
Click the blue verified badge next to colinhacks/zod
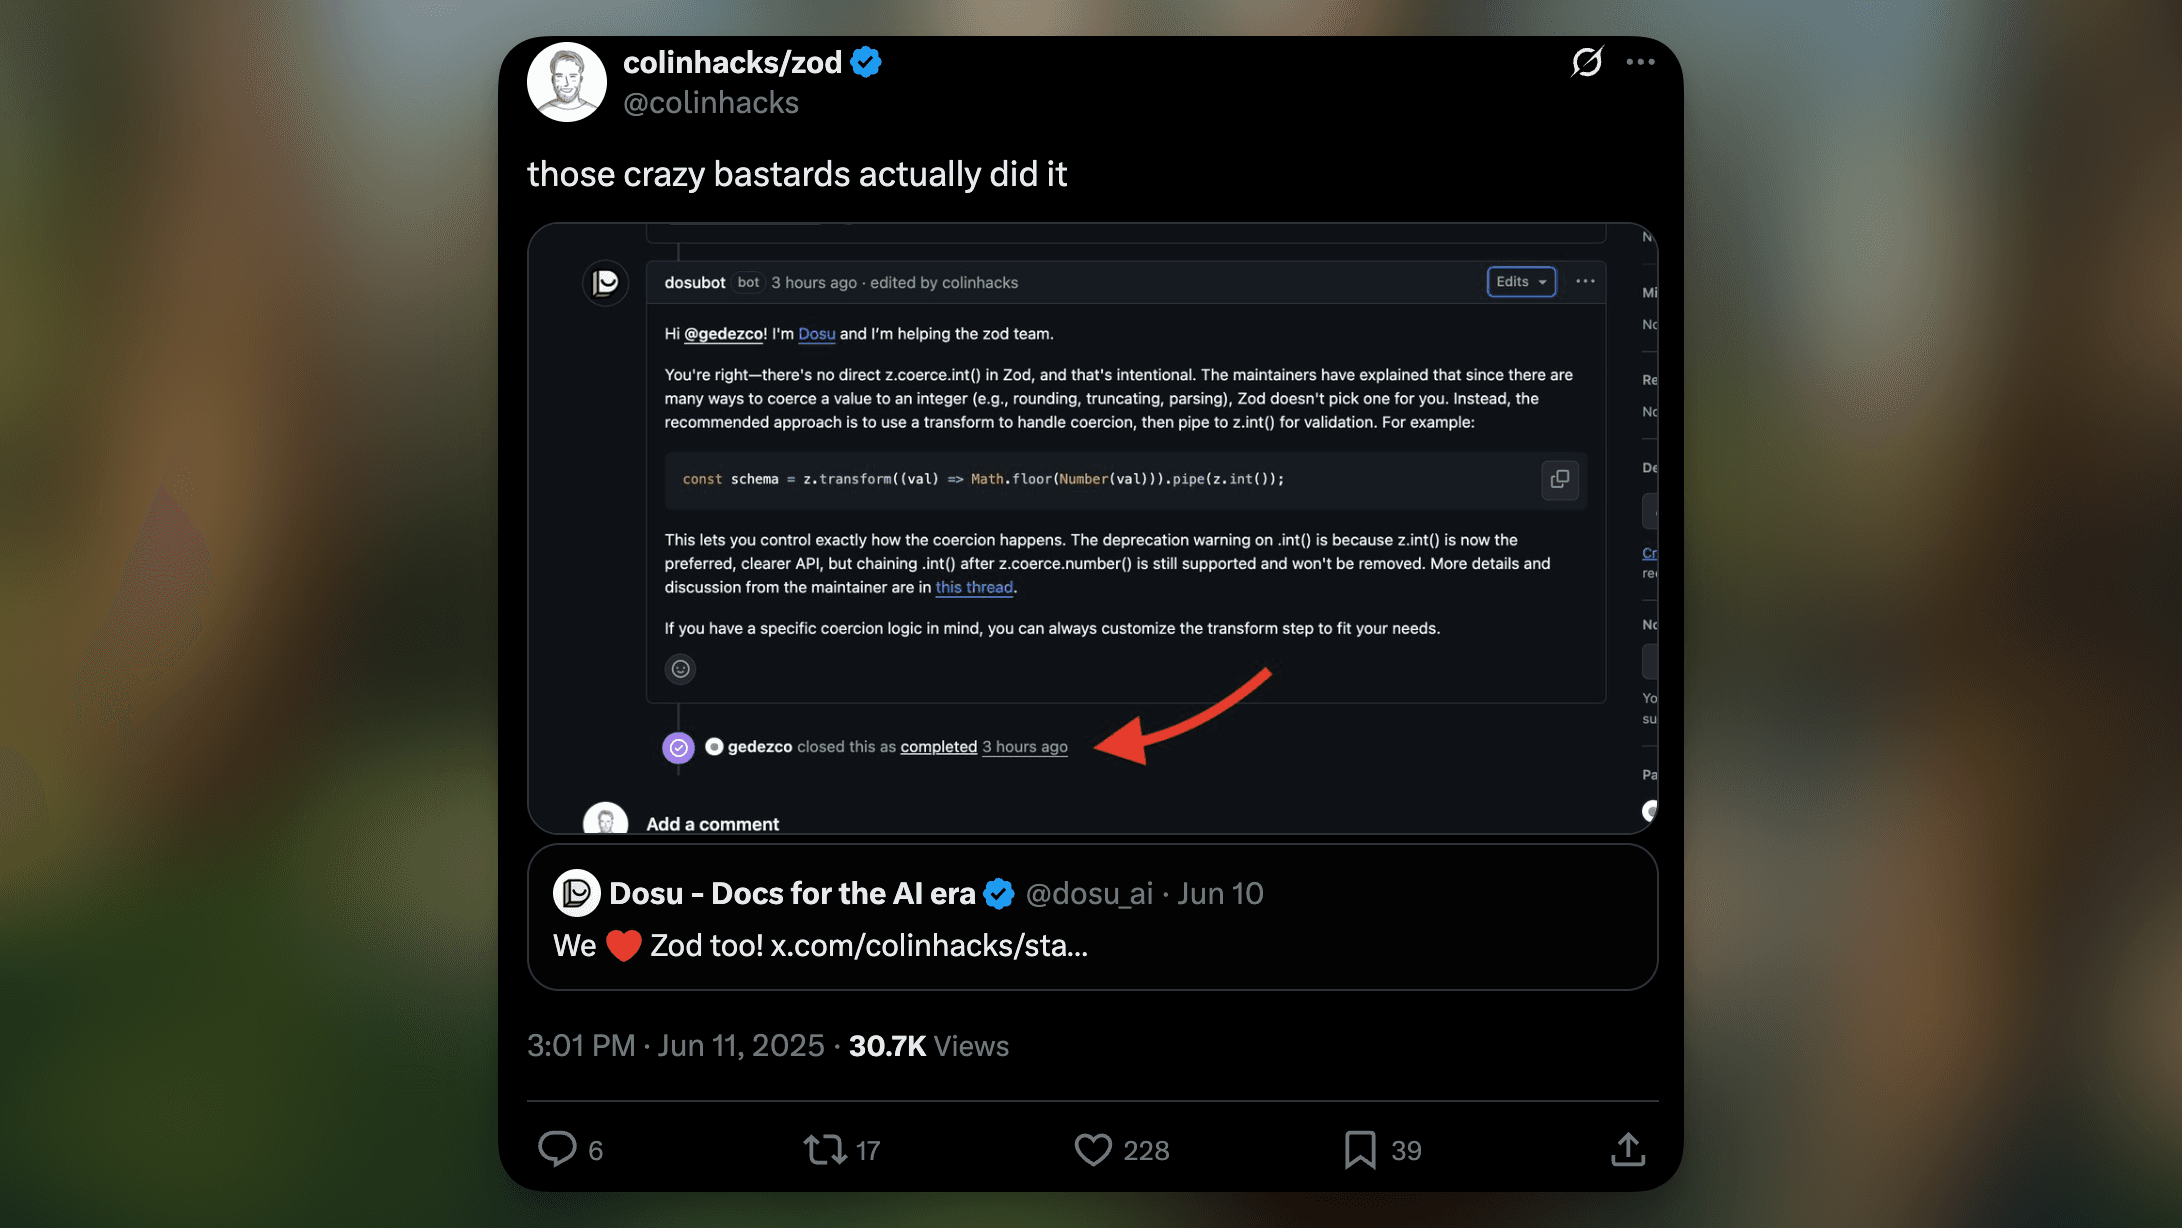[864, 61]
